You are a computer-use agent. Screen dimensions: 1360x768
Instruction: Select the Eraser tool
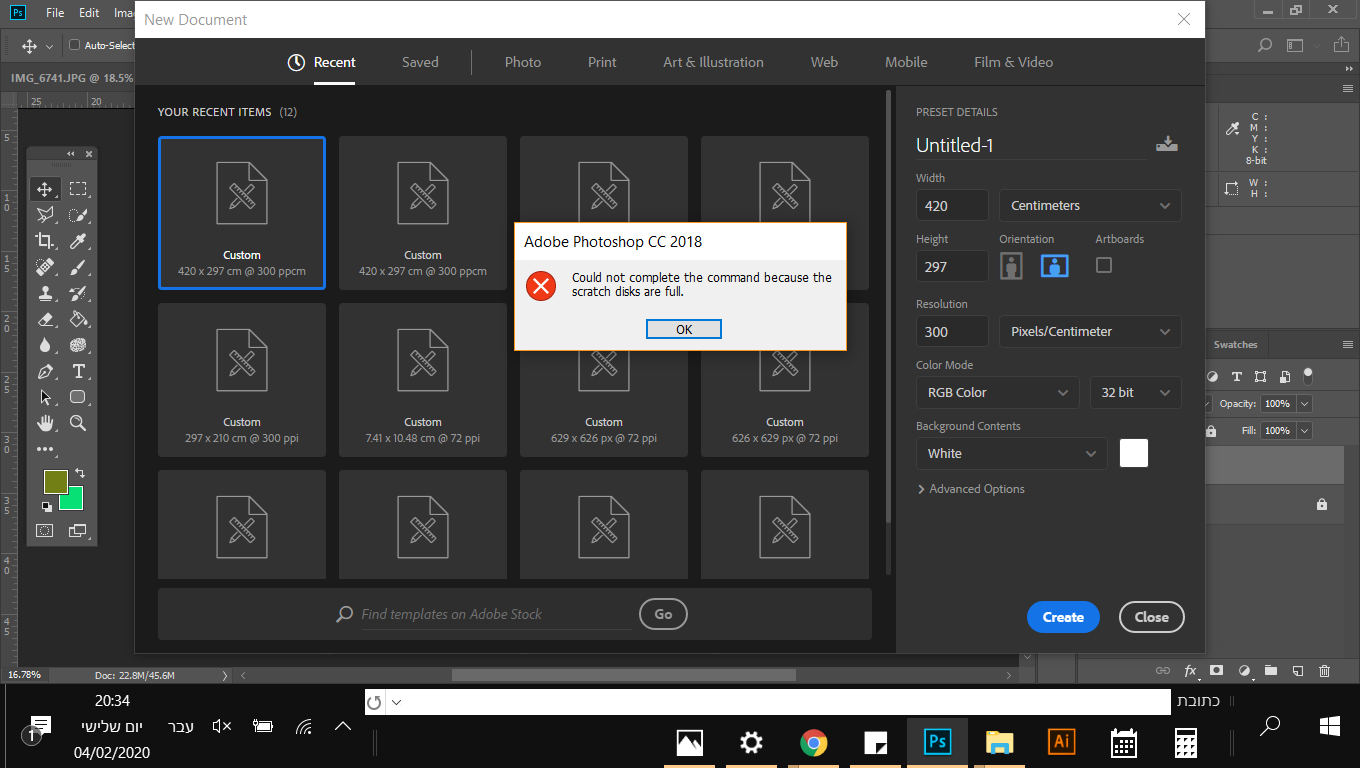click(44, 319)
